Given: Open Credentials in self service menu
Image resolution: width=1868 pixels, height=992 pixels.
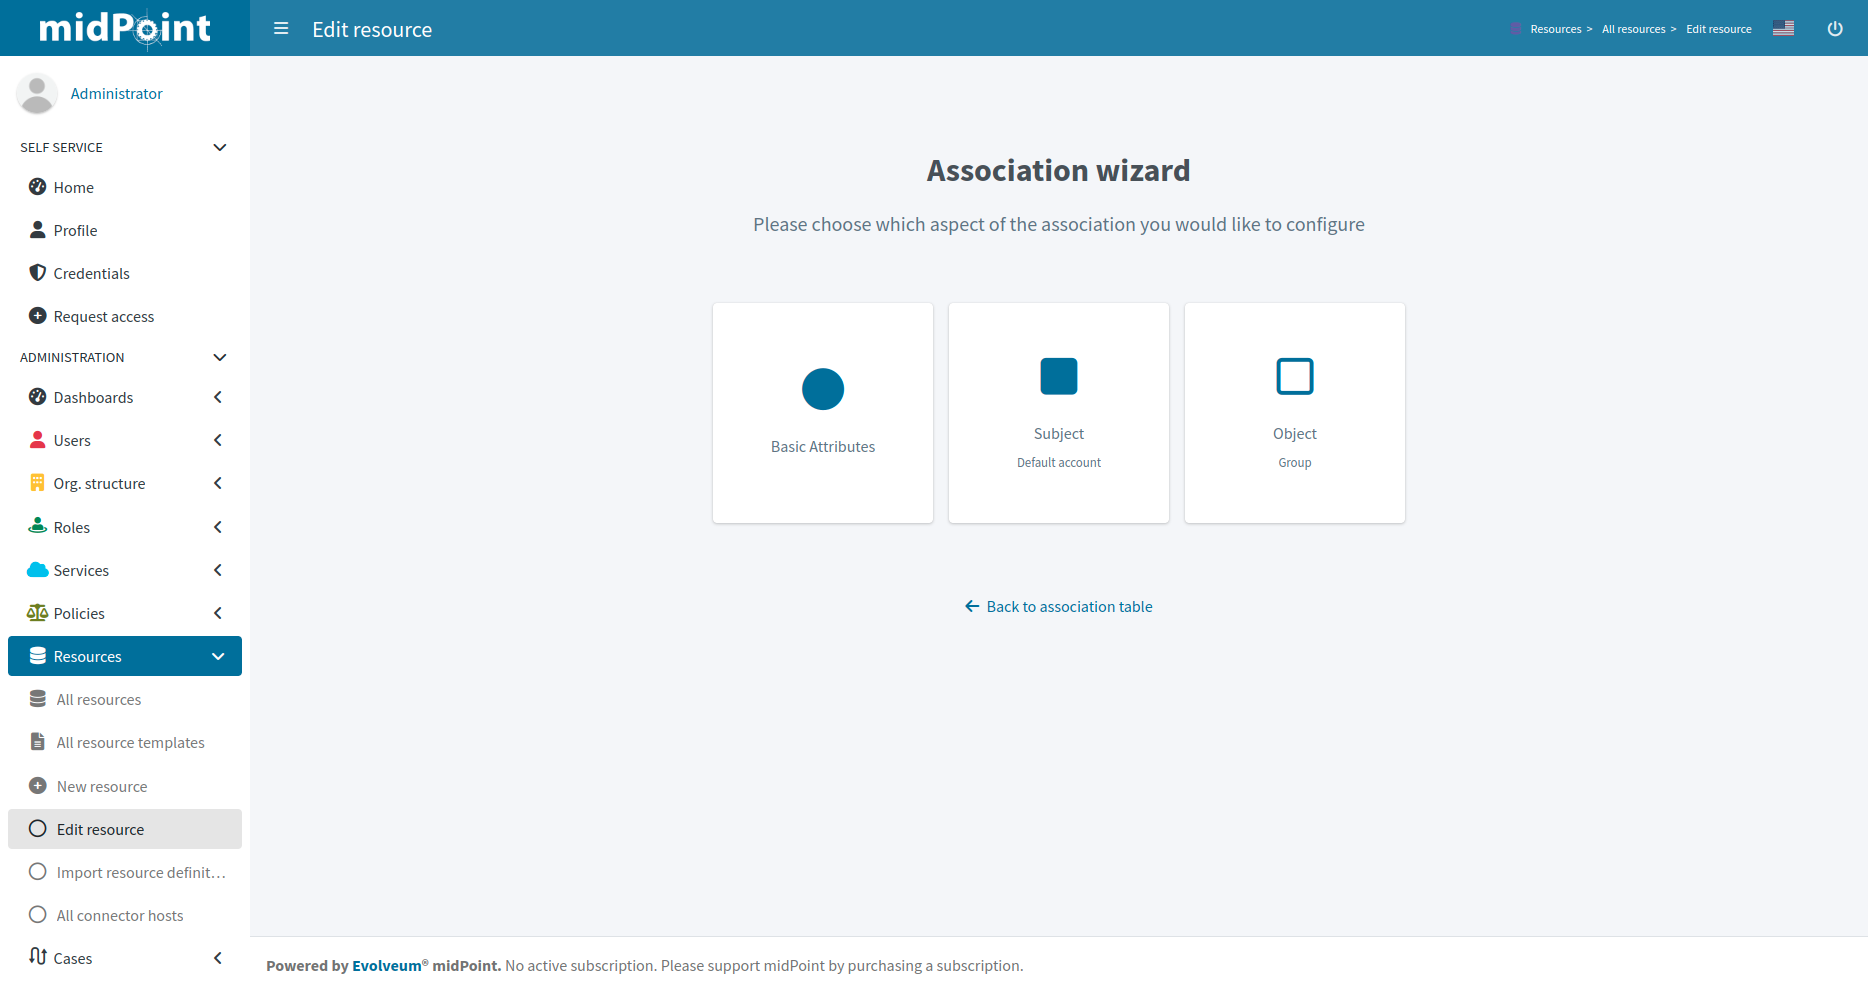Looking at the screenshot, I should click(91, 274).
